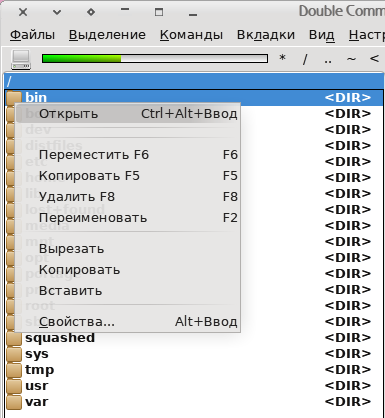Choose Переименовать in the context menu
This screenshot has height=418, width=385.
[128, 218]
